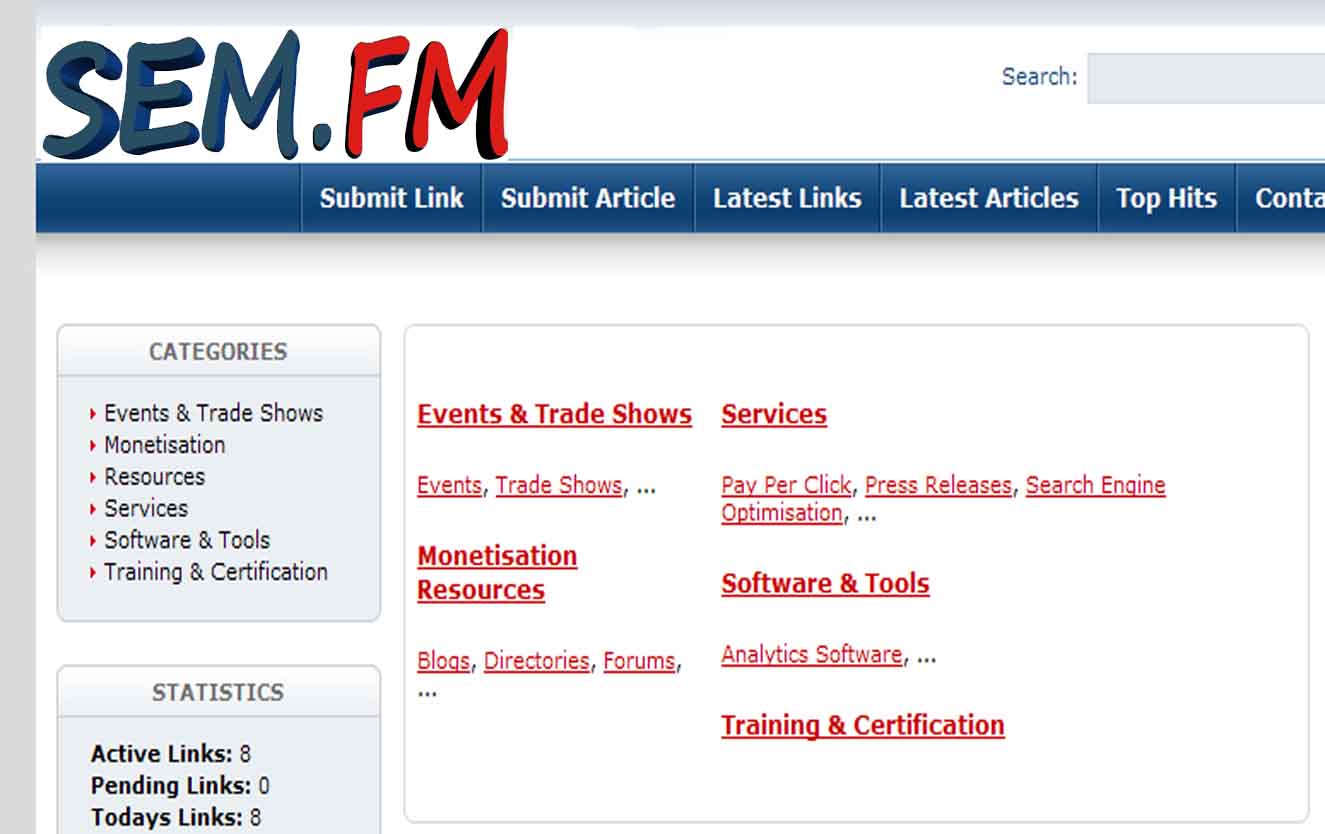The width and height of the screenshot is (1325, 834).
Task: Open the Top Hits page
Action: click(x=1167, y=198)
